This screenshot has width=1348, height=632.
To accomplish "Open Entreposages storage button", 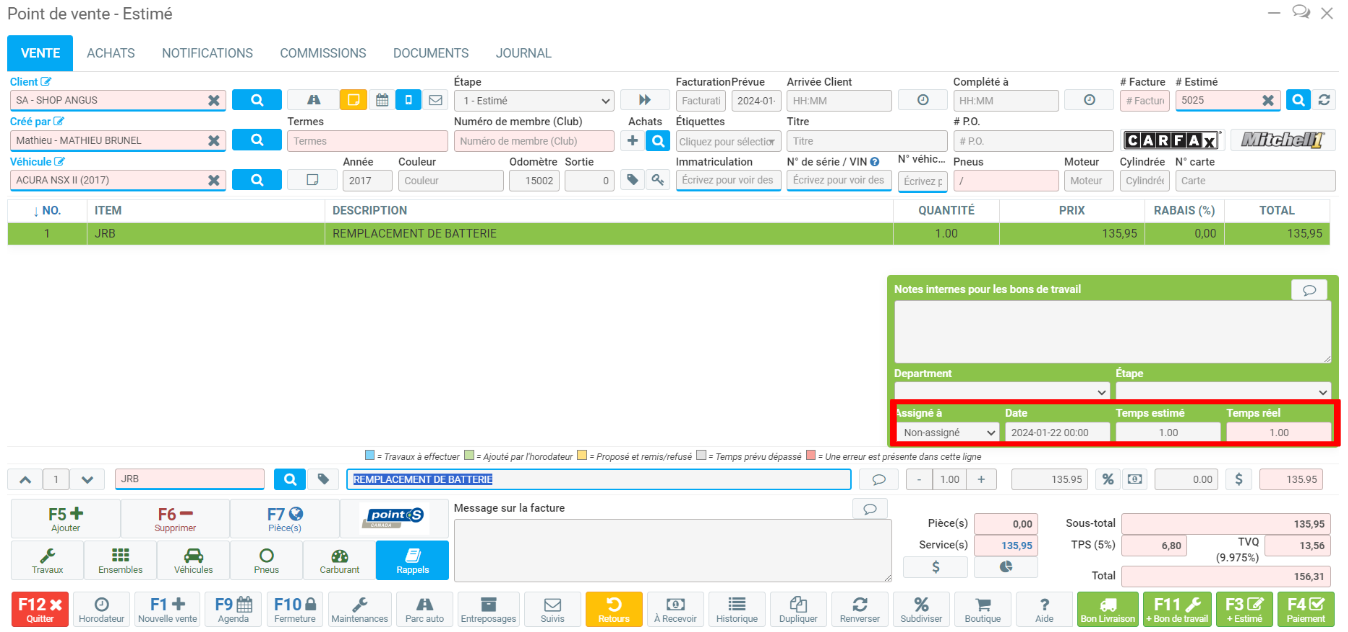I will coord(488,609).
